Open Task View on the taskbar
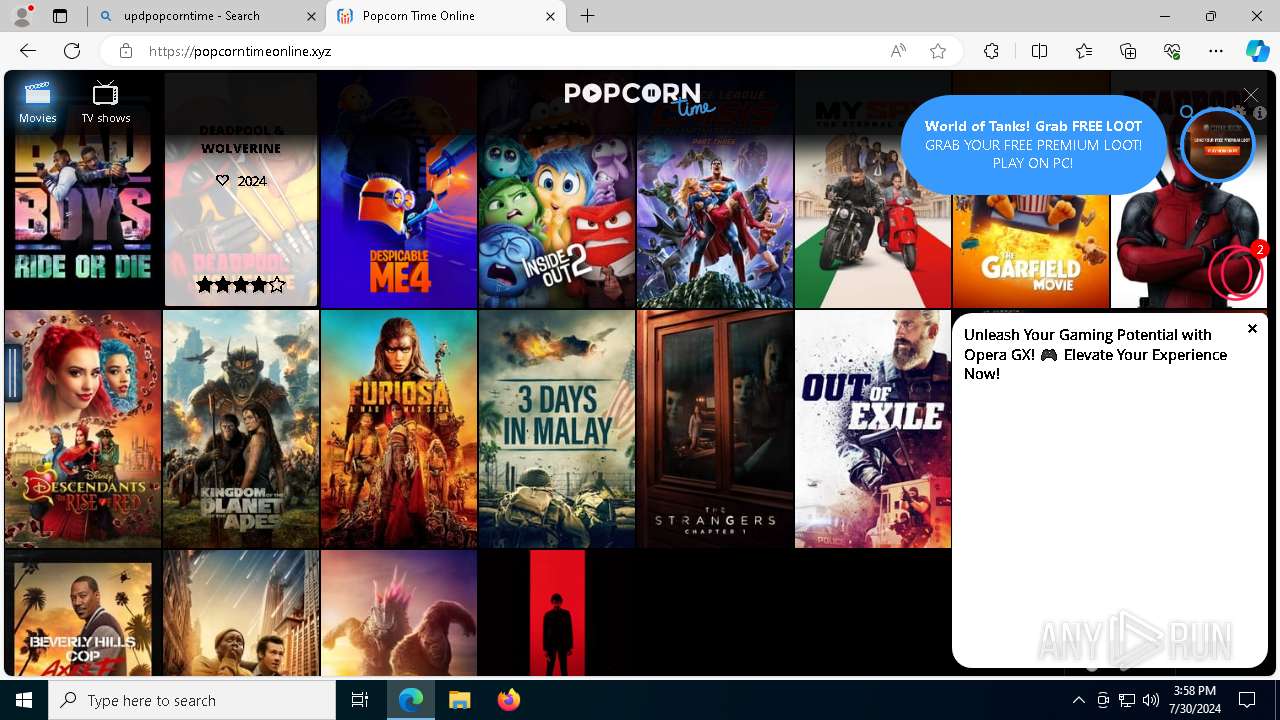The height and width of the screenshot is (720, 1280). pos(360,700)
